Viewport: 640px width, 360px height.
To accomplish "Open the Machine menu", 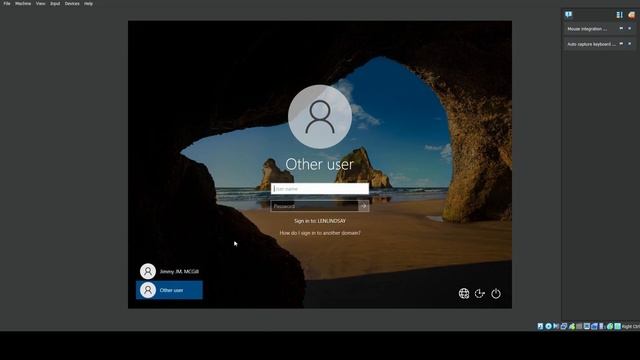I will pyautogui.click(x=23, y=4).
